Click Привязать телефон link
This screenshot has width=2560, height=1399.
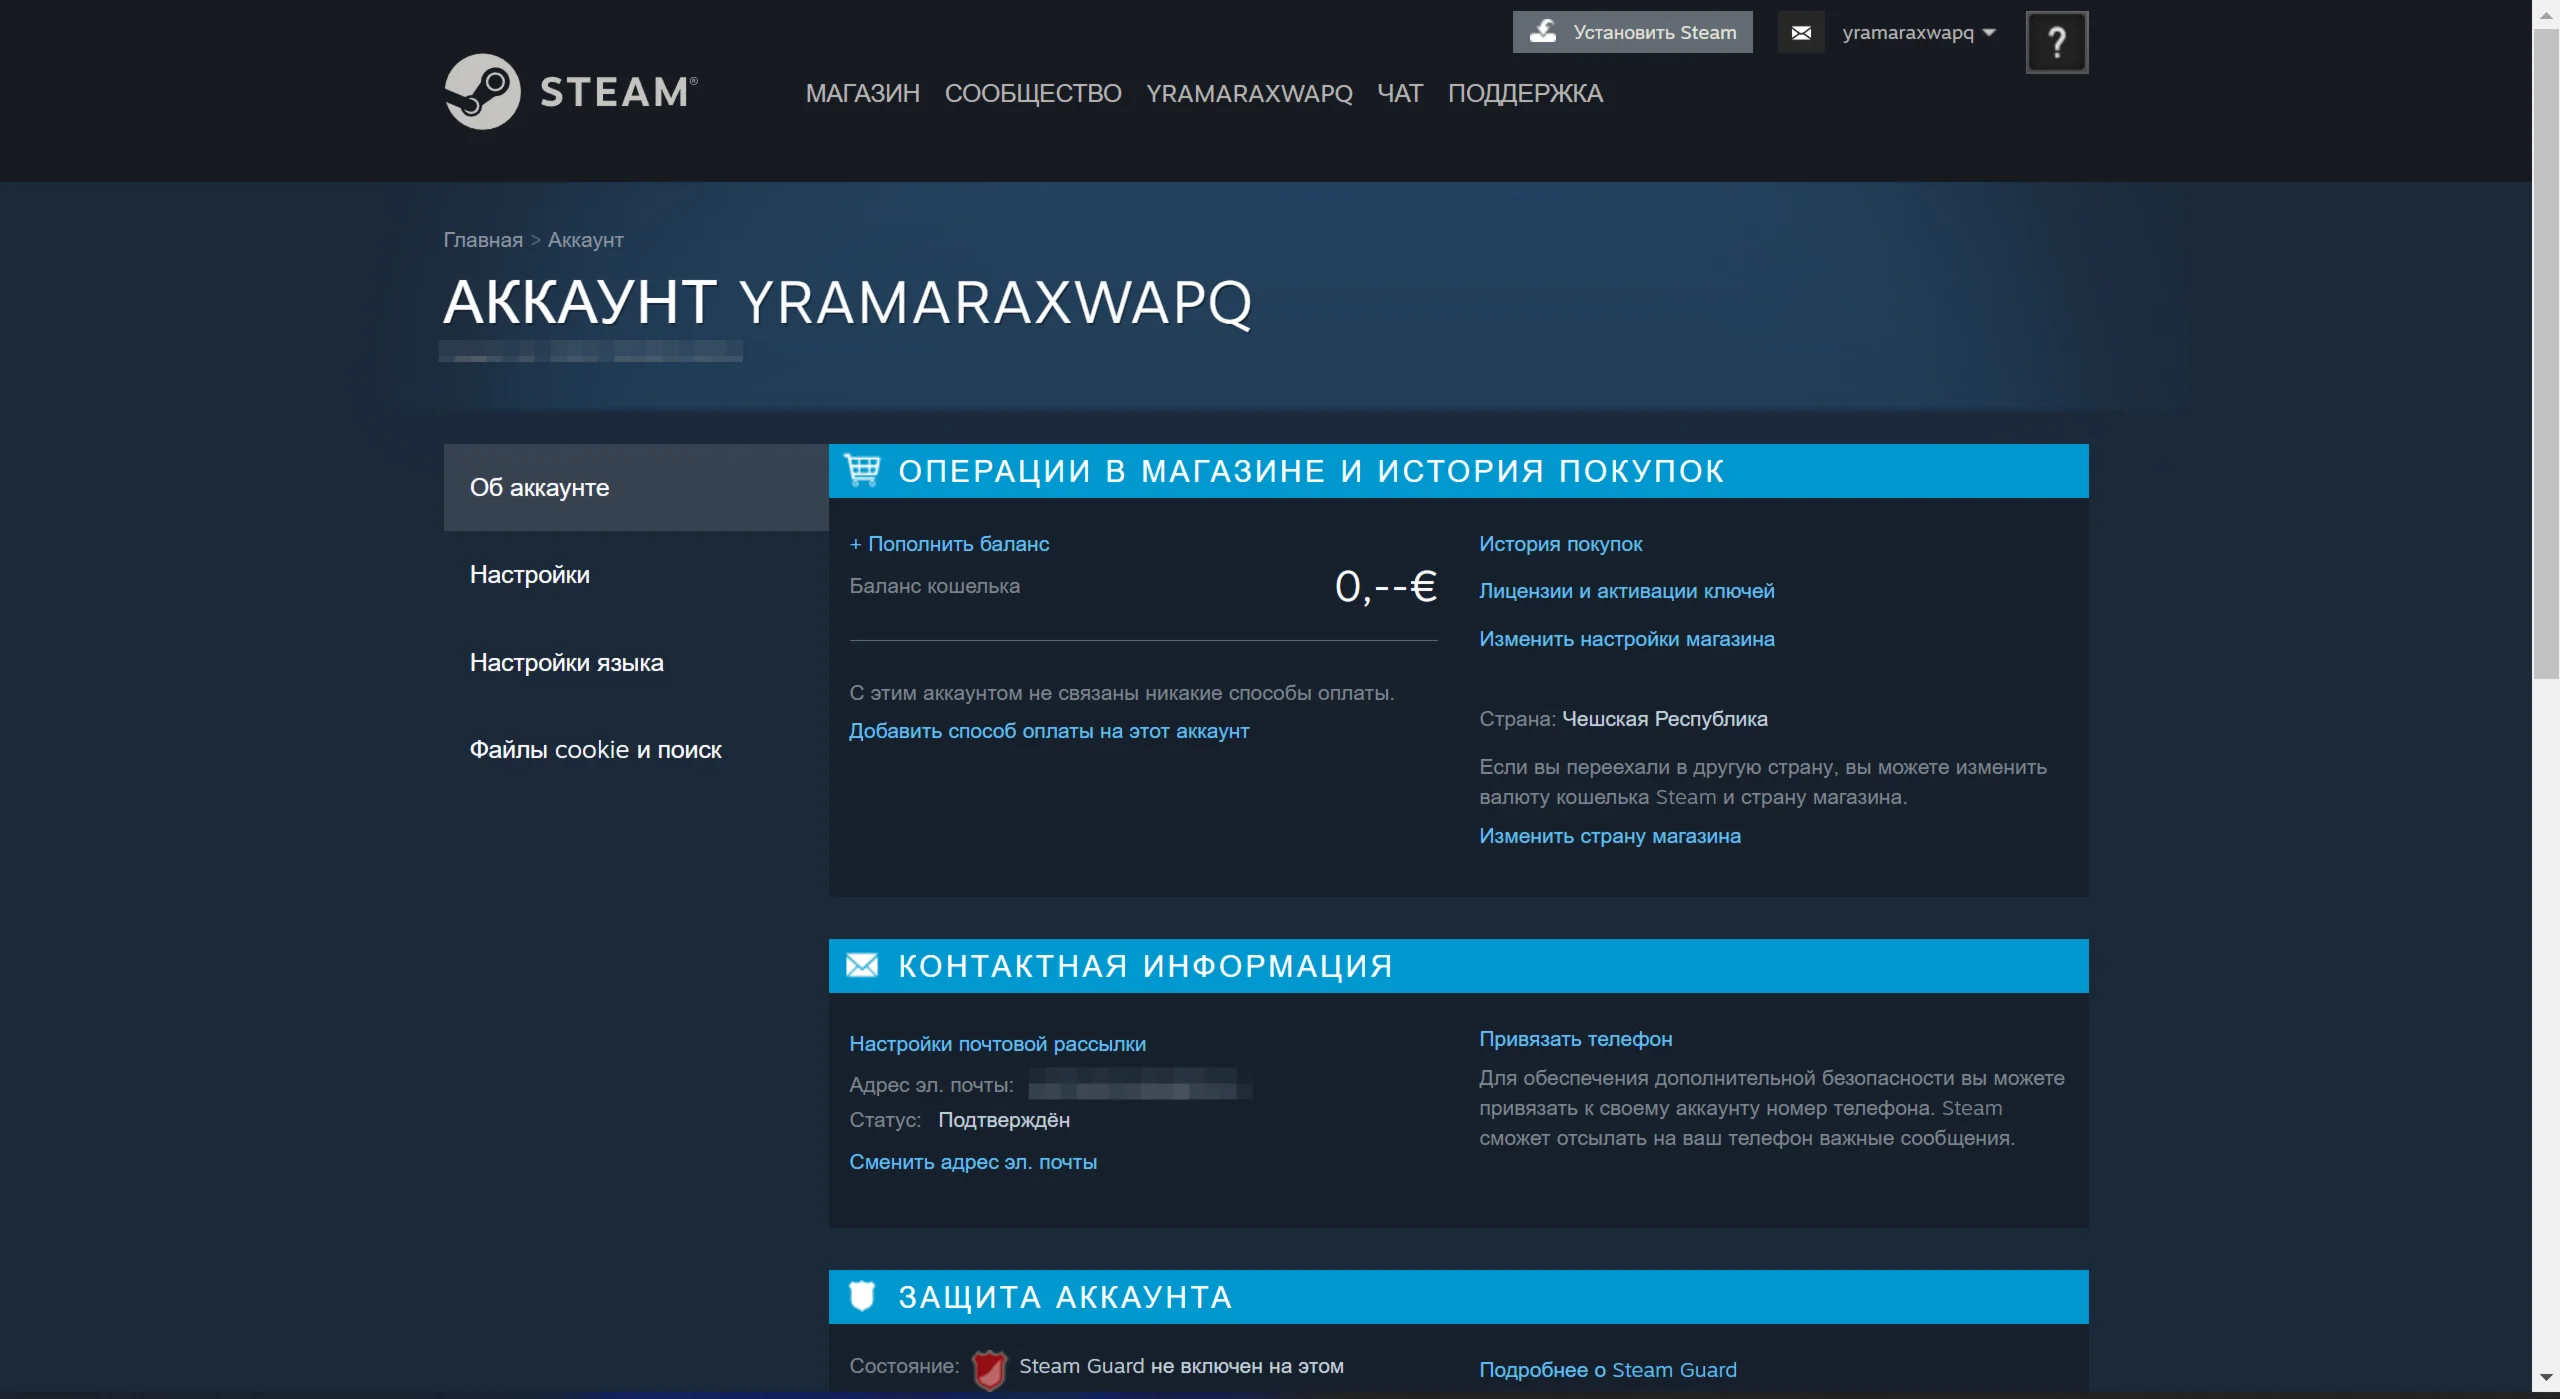pyautogui.click(x=1576, y=1039)
